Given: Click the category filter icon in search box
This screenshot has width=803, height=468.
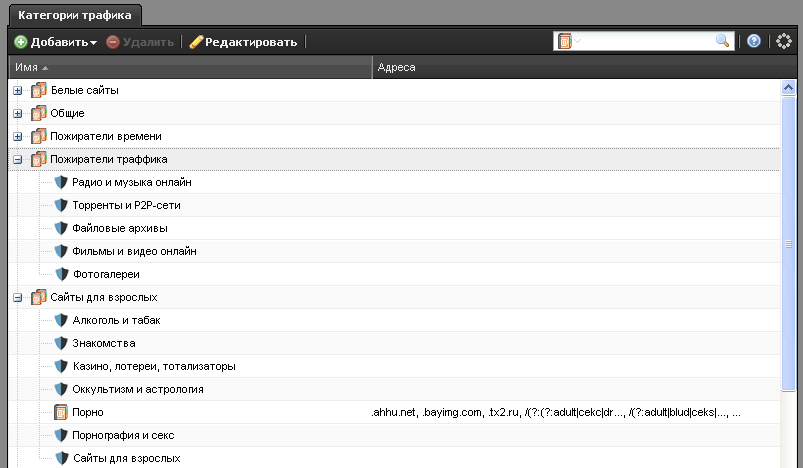Looking at the screenshot, I should pos(566,41).
